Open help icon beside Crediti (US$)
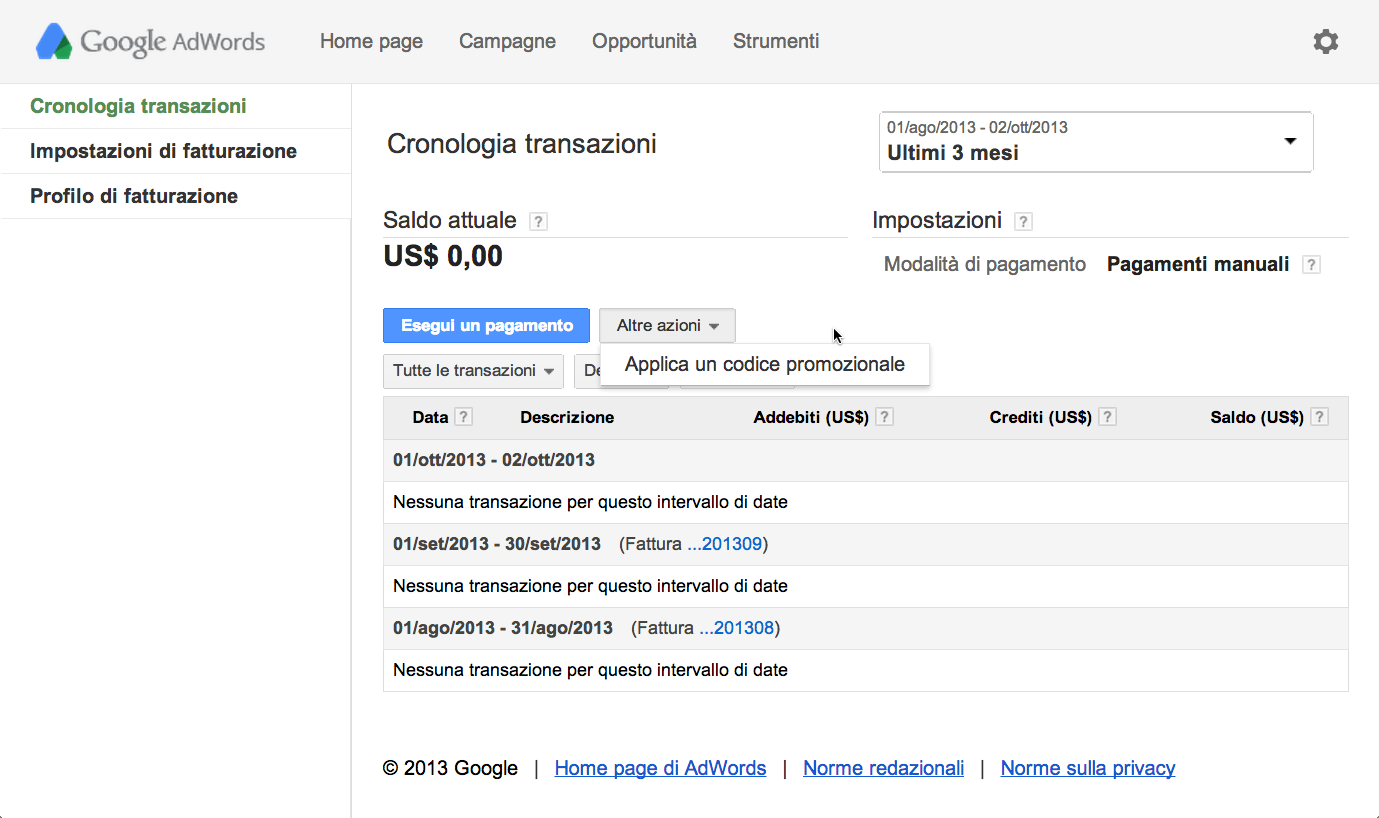 coord(1107,417)
